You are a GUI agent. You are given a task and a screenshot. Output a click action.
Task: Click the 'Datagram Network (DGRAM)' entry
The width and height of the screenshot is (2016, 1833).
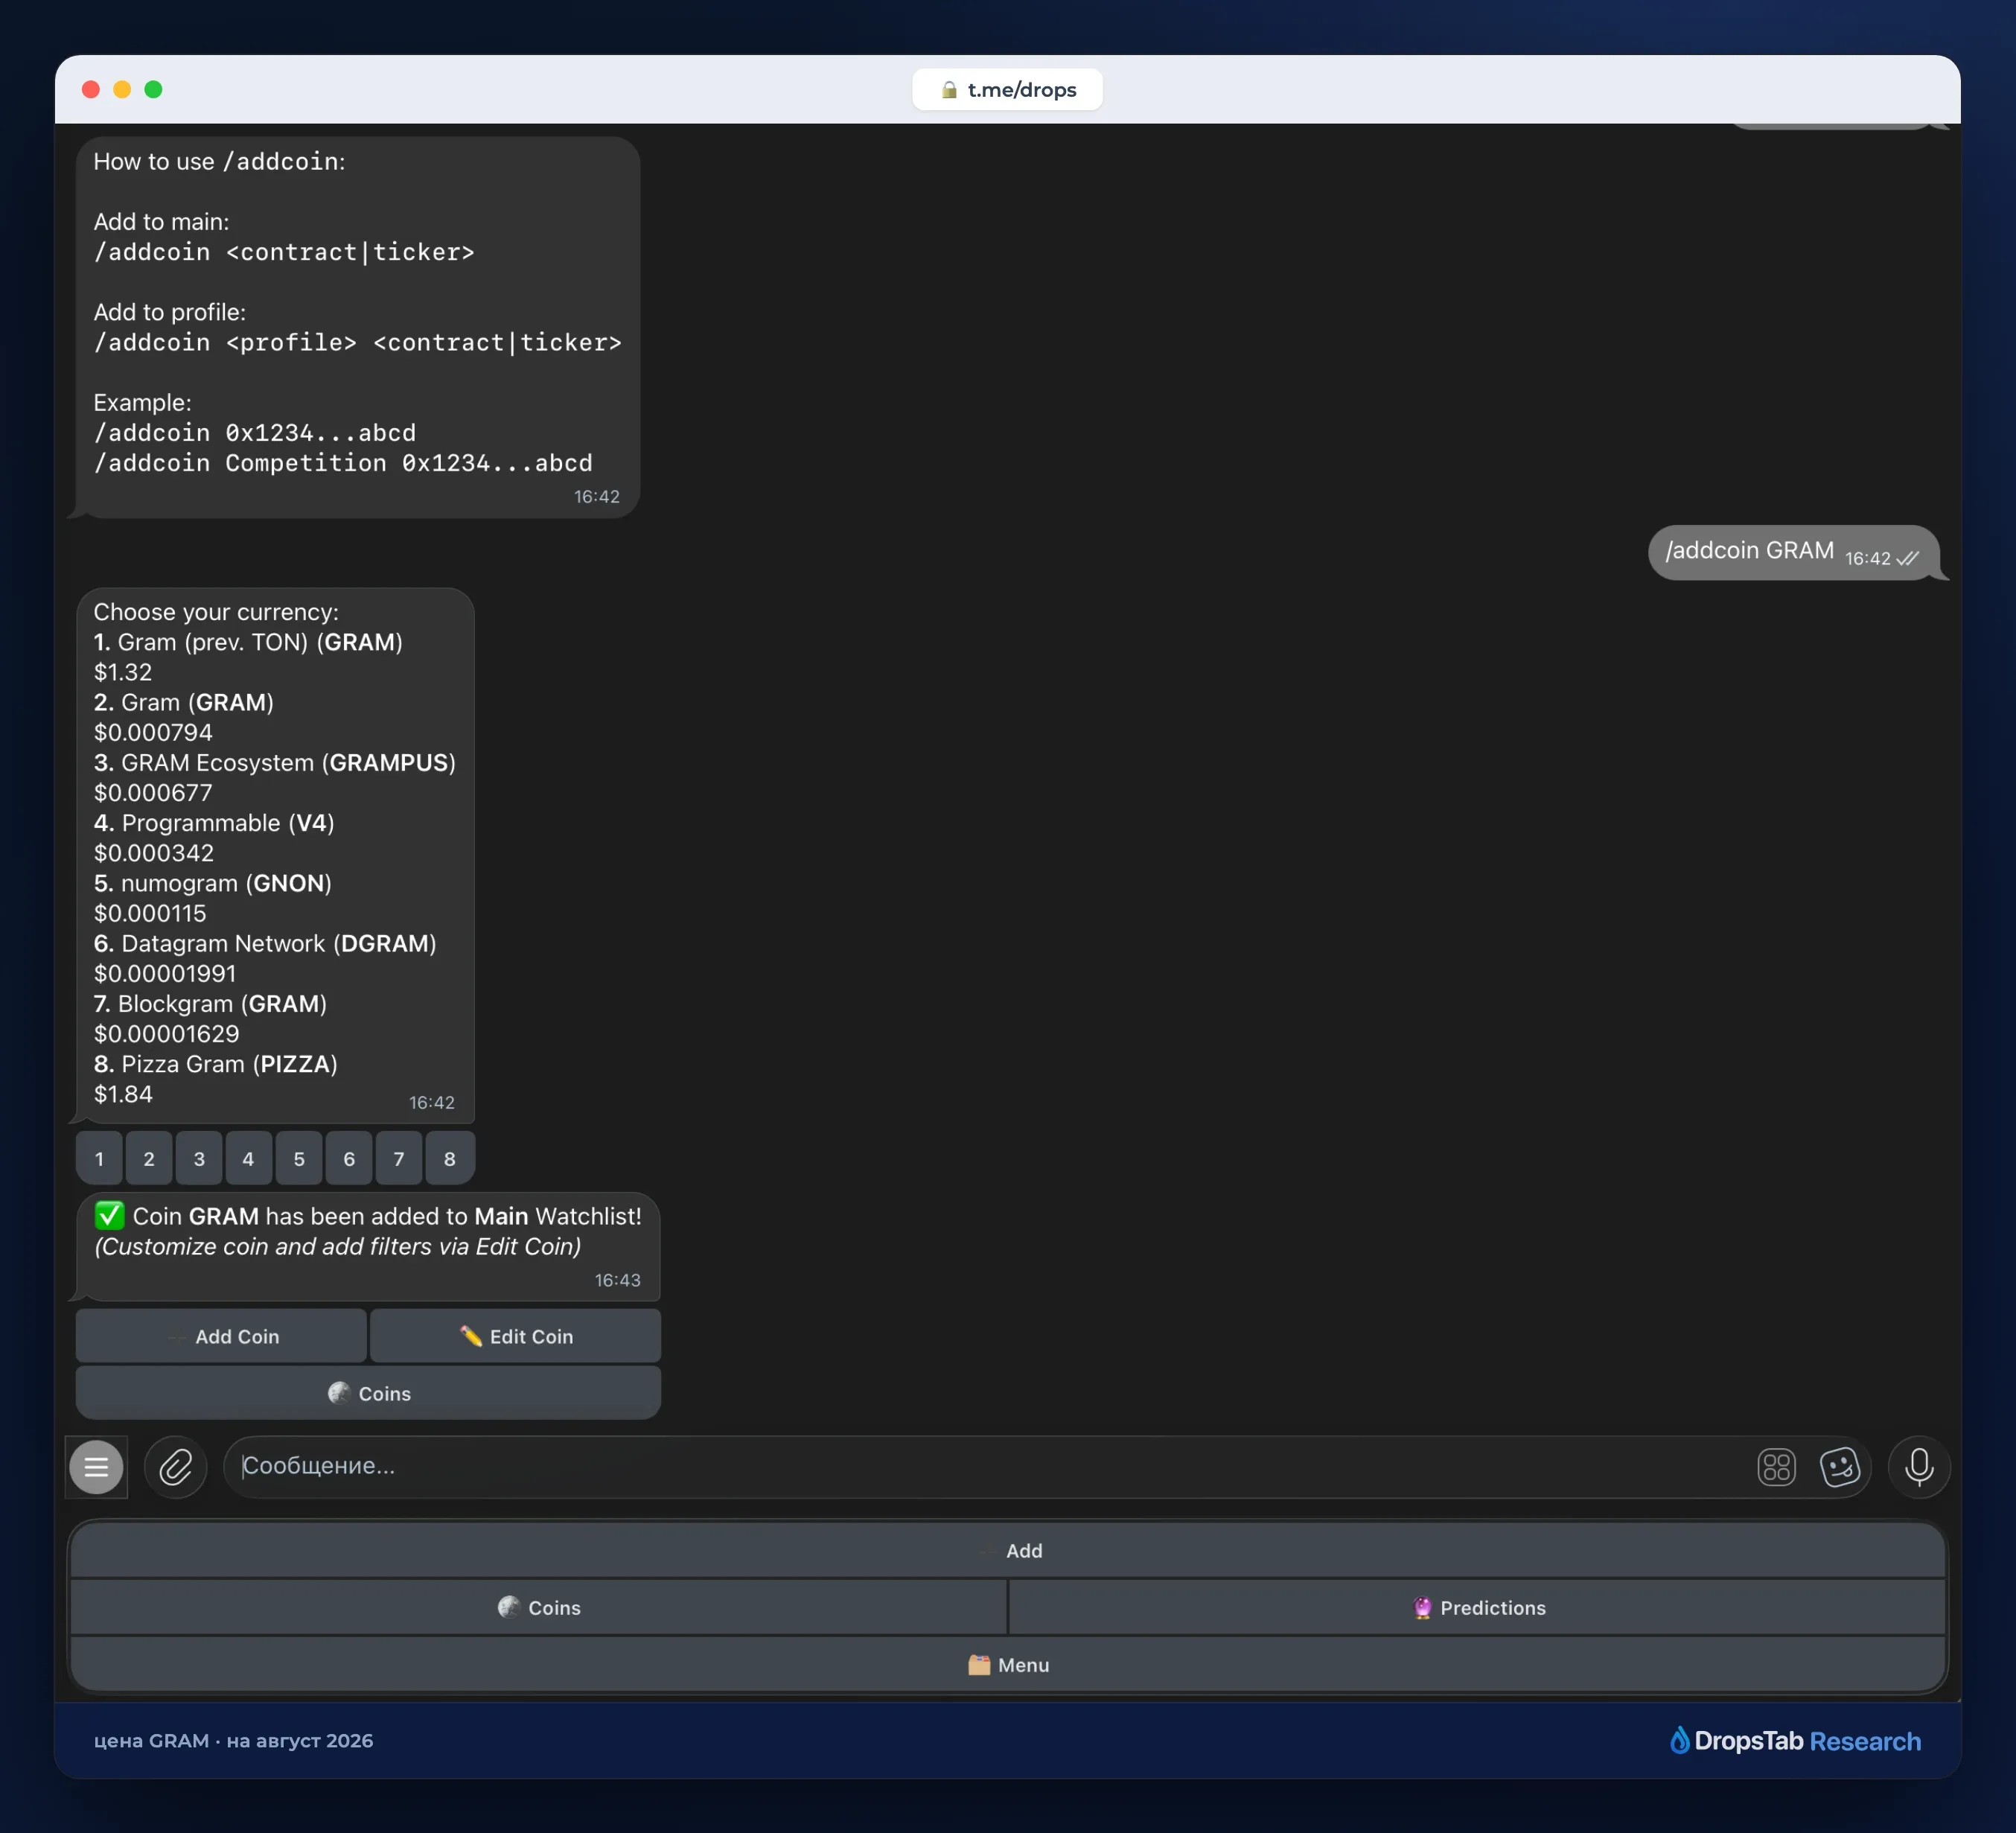pyautogui.click(x=265, y=943)
